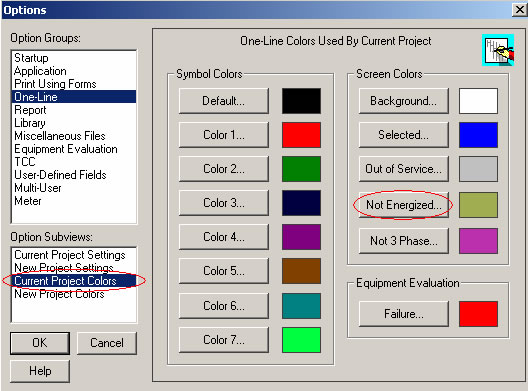Click the one-line drawing icon at top right
This screenshot has width=529, height=391.
point(498,50)
